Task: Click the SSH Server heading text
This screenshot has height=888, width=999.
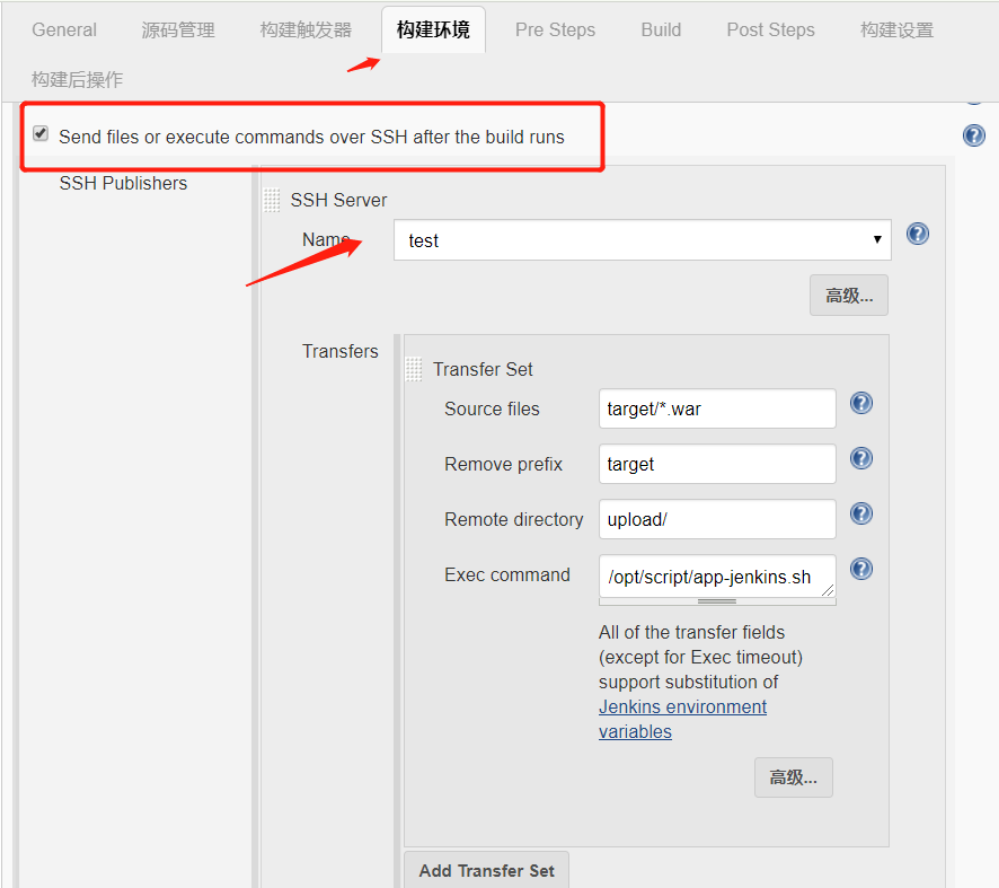Action: (339, 200)
